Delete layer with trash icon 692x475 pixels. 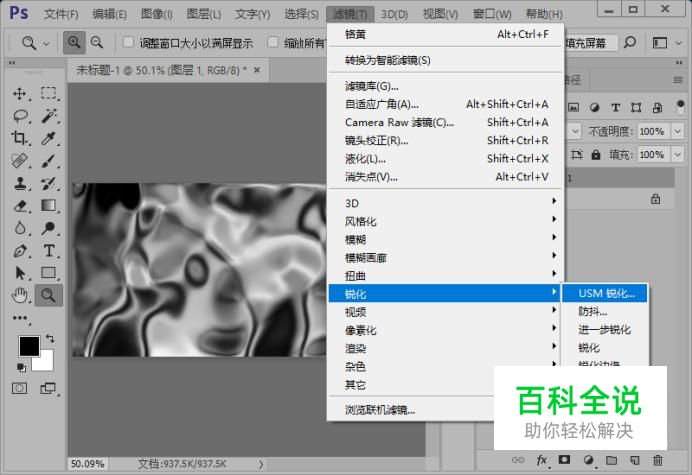tap(658, 460)
